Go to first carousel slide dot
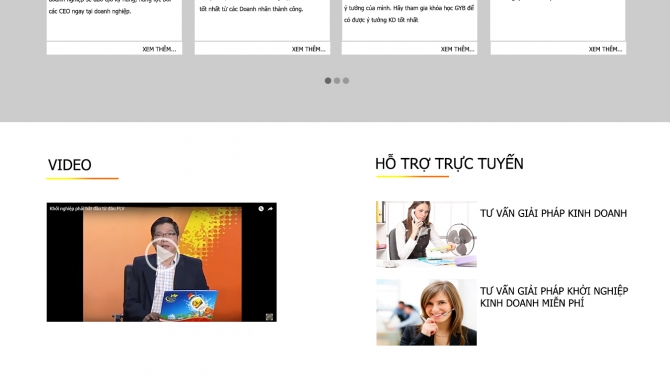Viewport: 670px width, 377px height. (x=328, y=80)
